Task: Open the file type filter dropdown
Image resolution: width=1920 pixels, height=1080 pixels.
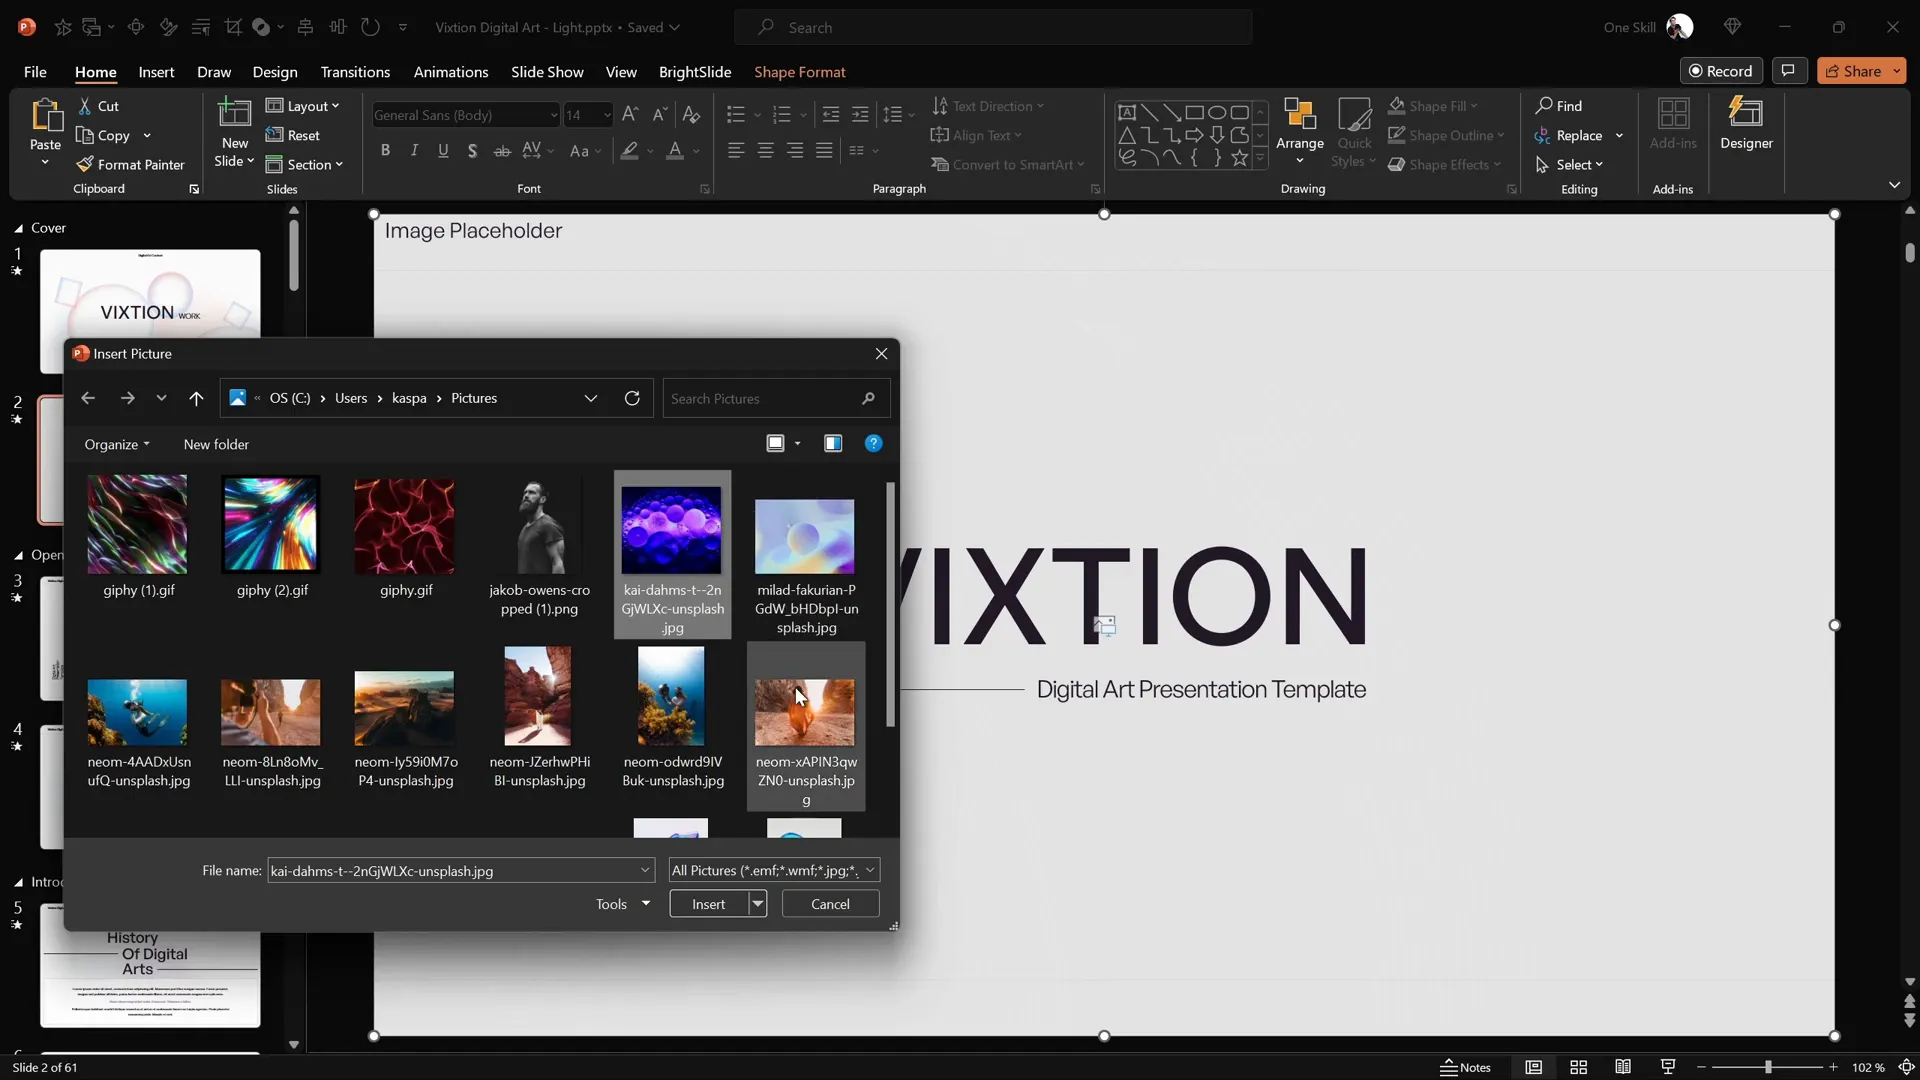Action: coord(774,871)
